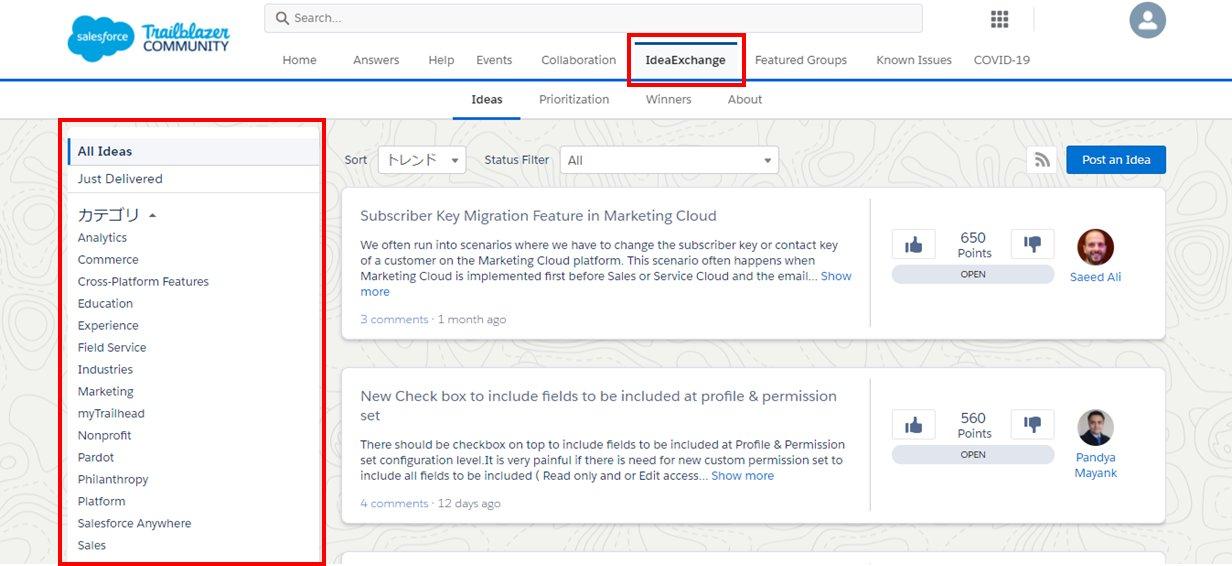The height and width of the screenshot is (566, 1232).
Task: Open Saeed Ali's profile photo
Action: tap(1095, 247)
